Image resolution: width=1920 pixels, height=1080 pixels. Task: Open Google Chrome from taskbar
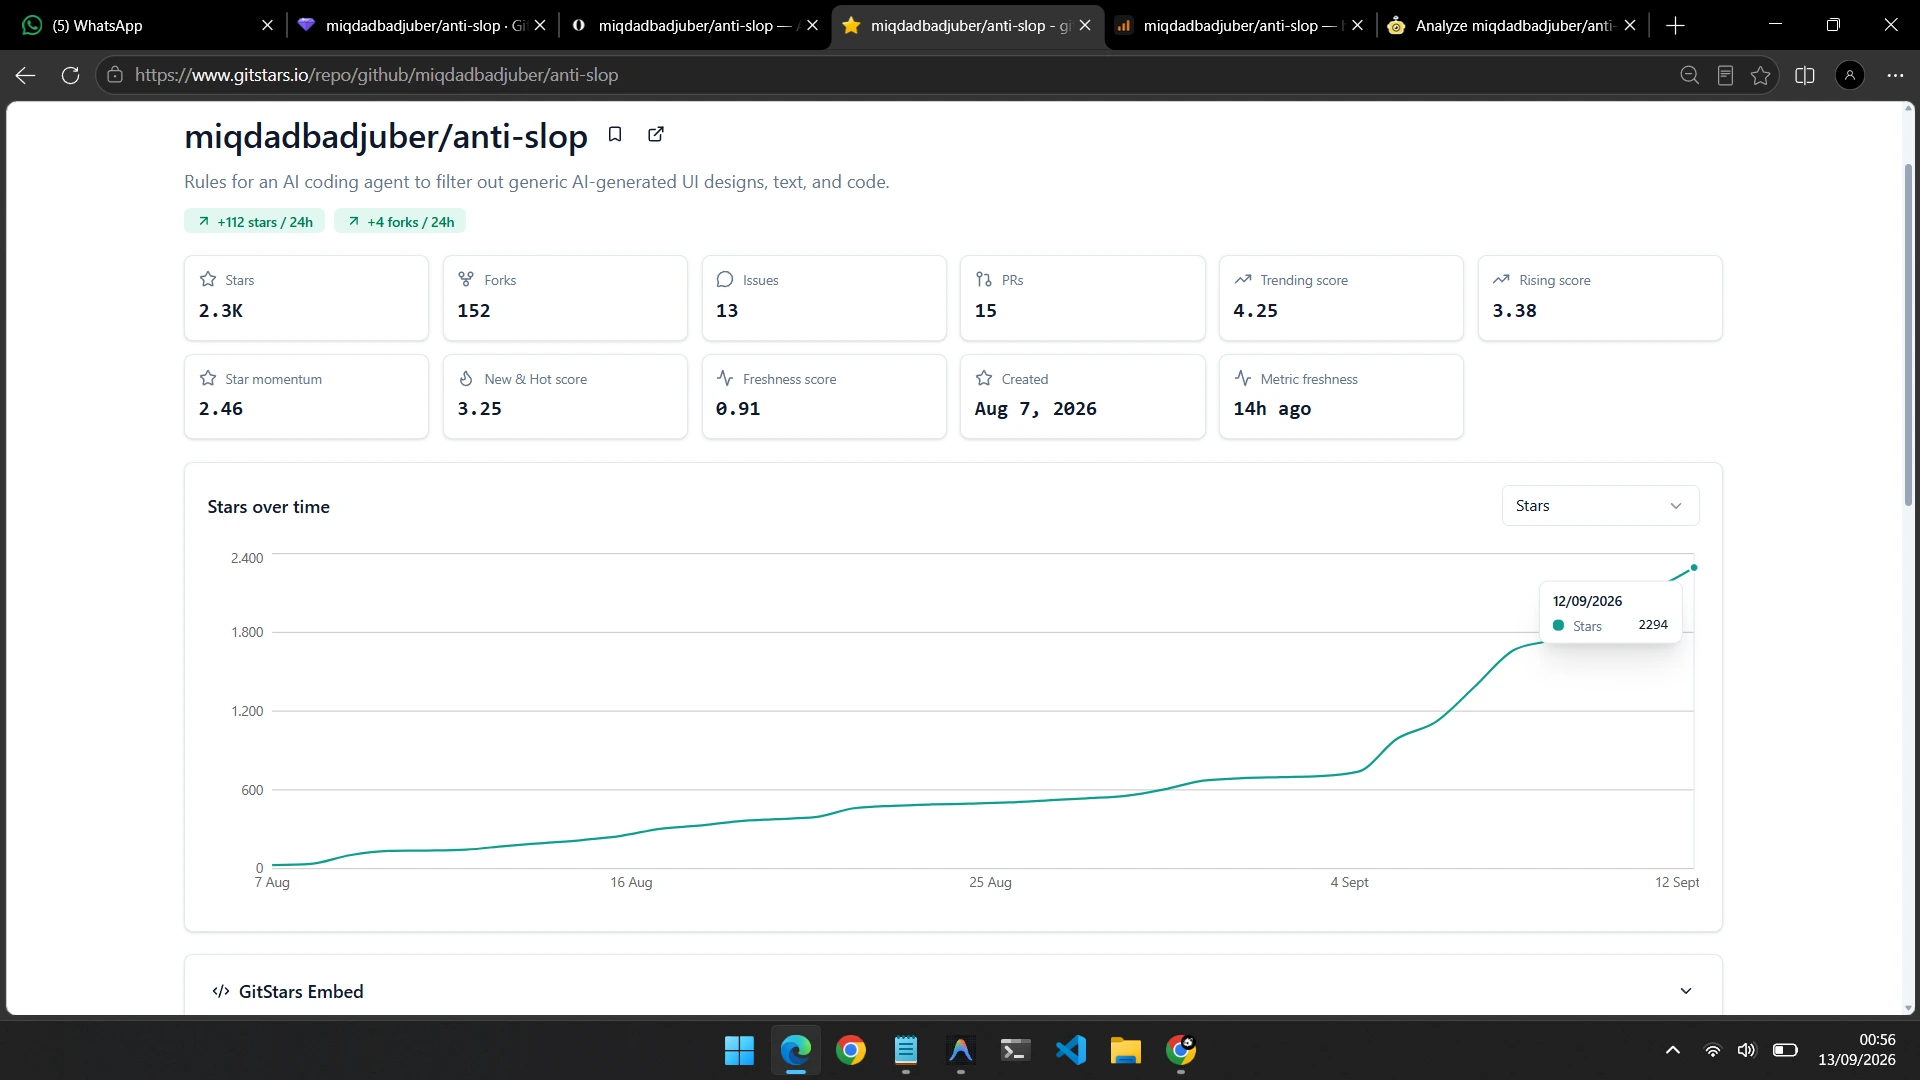[x=851, y=1050]
